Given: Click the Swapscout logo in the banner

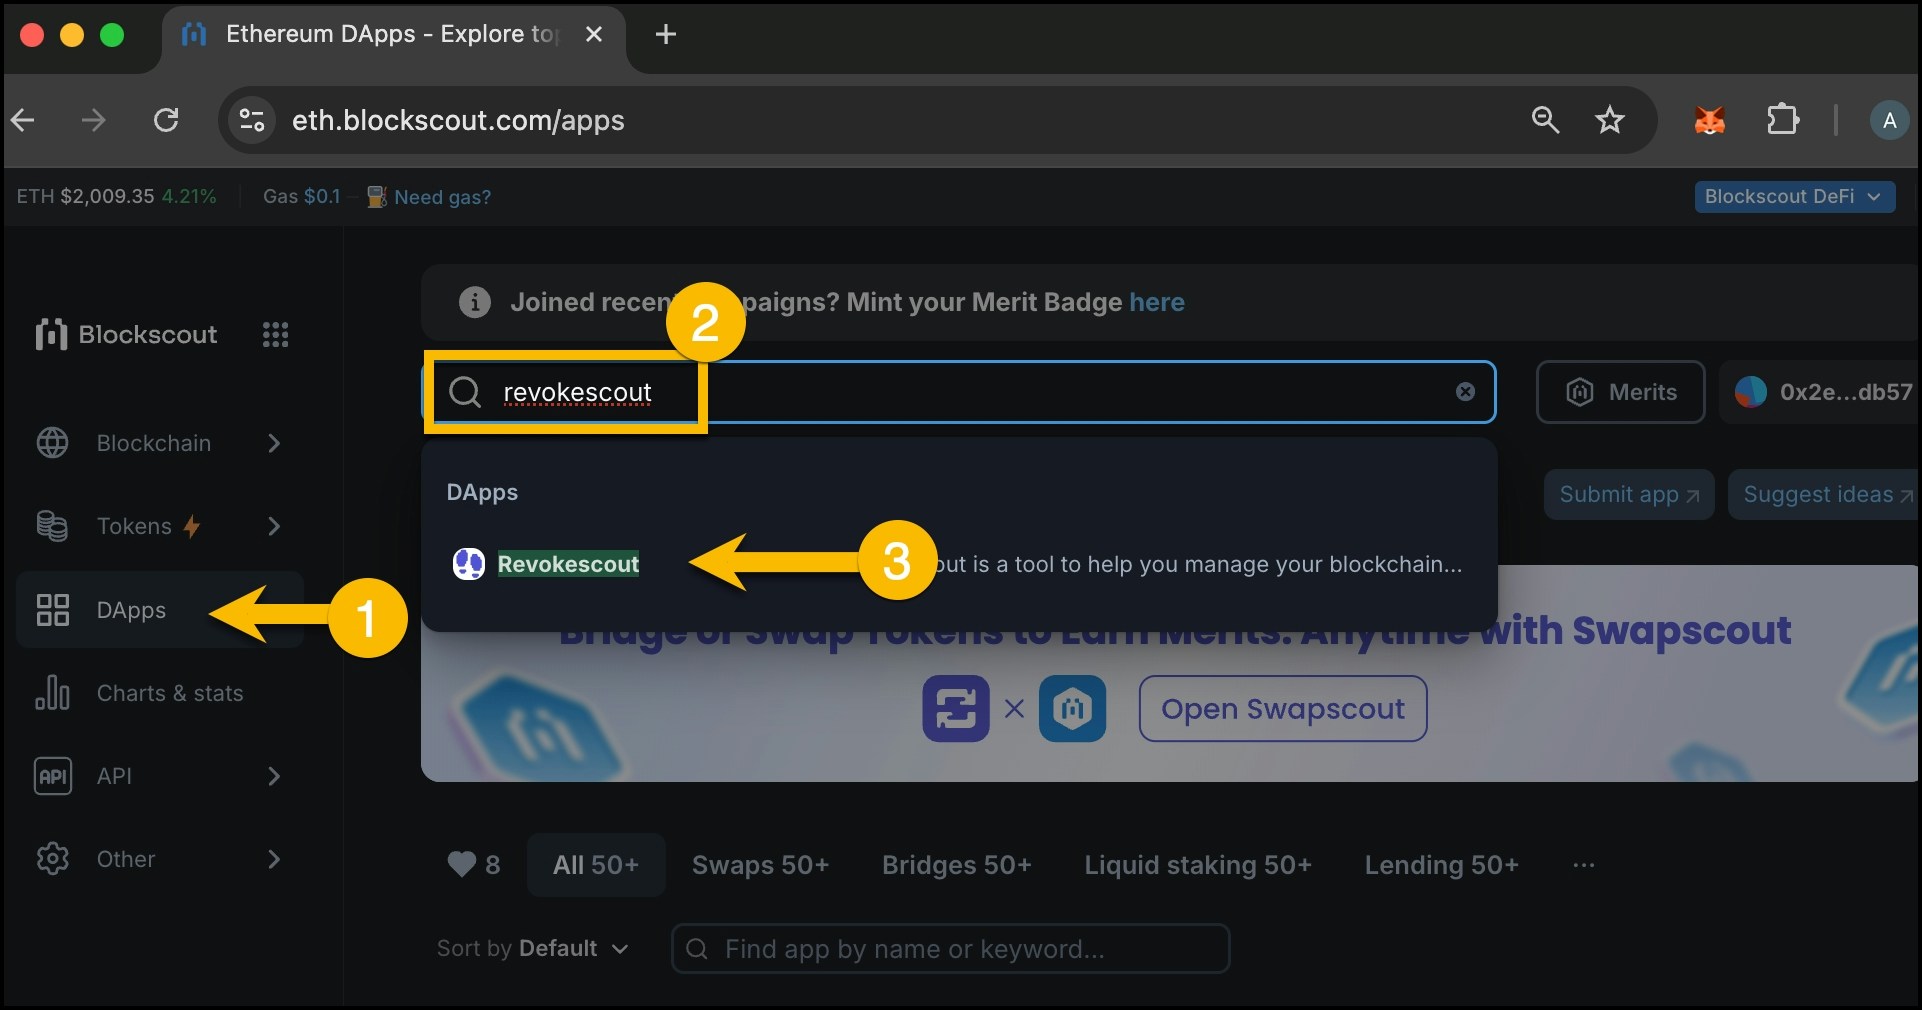Looking at the screenshot, I should [x=956, y=708].
